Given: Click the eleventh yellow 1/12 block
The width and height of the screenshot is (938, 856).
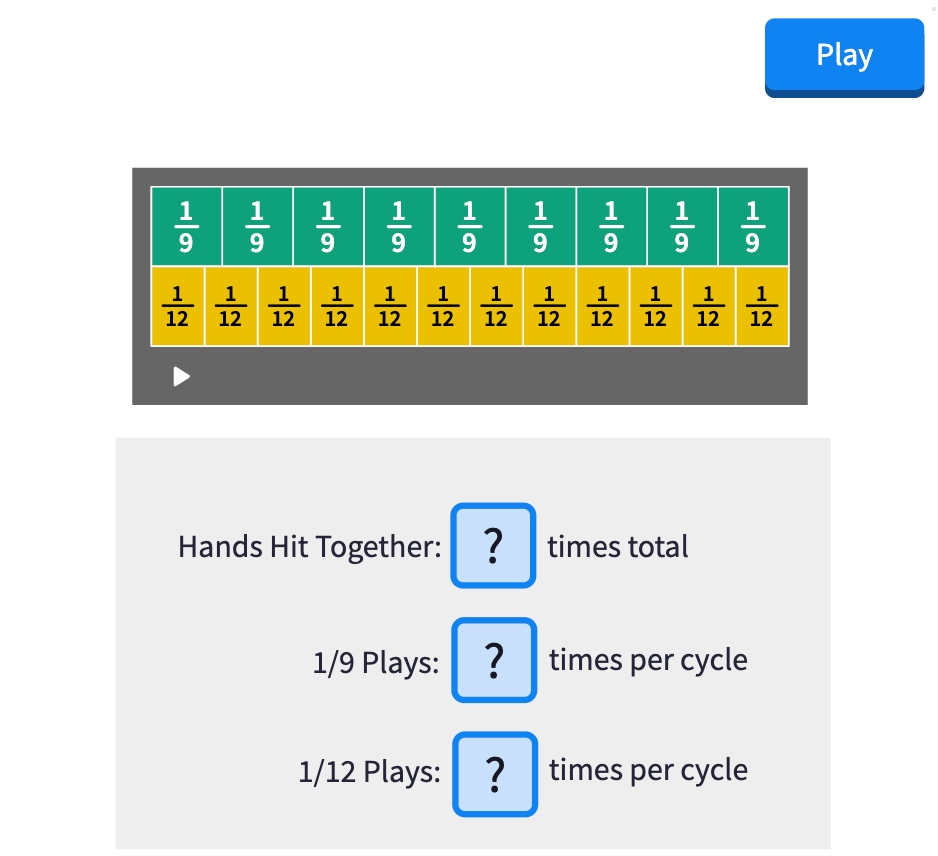Looking at the screenshot, I should [x=709, y=306].
